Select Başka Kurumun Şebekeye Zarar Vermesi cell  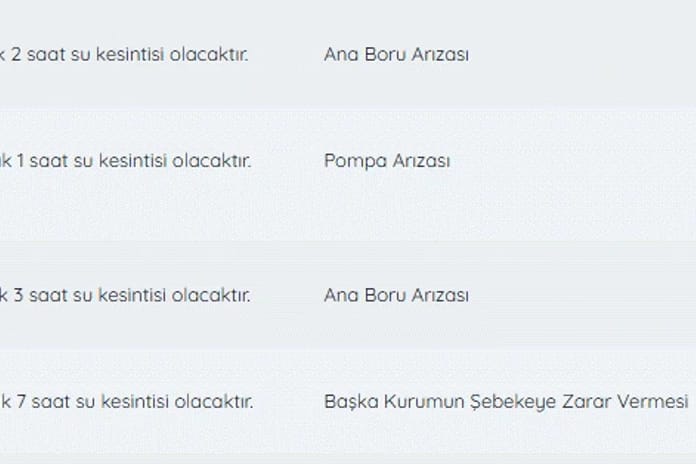[505, 401]
